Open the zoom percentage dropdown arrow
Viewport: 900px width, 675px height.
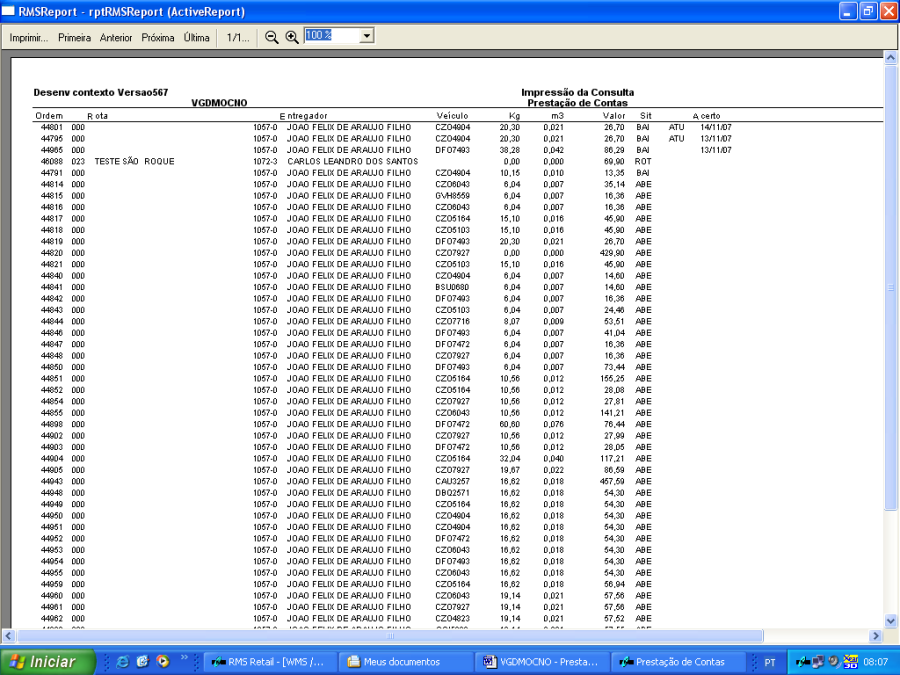click(x=367, y=36)
